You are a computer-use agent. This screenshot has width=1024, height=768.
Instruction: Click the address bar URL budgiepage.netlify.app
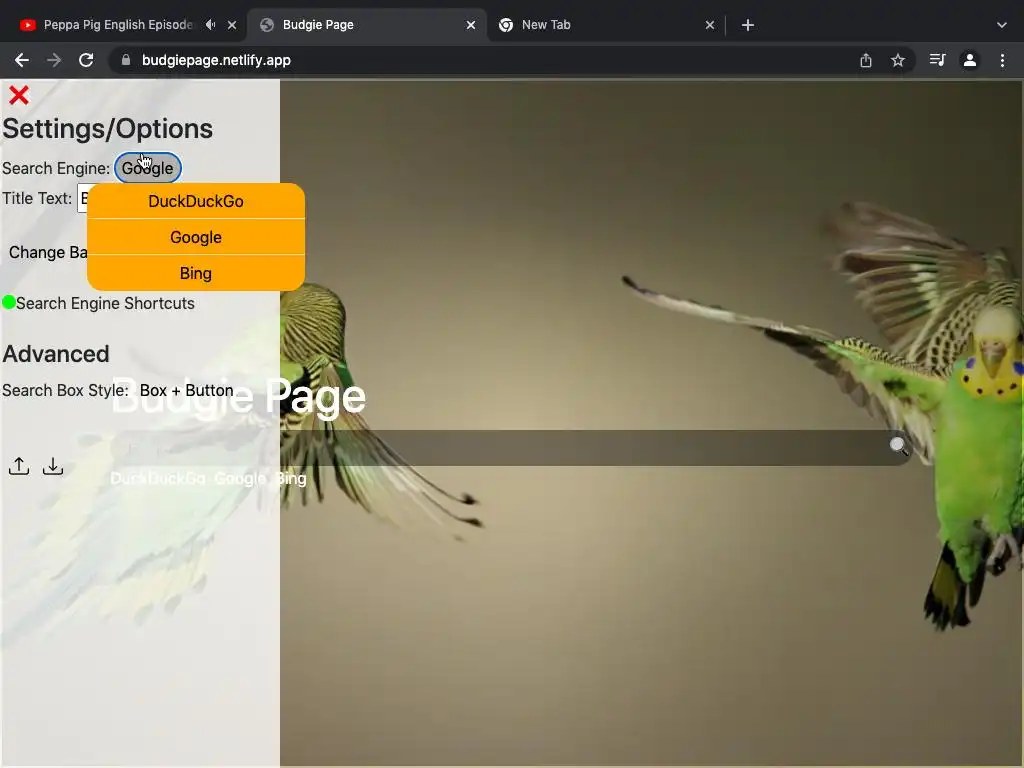point(216,60)
